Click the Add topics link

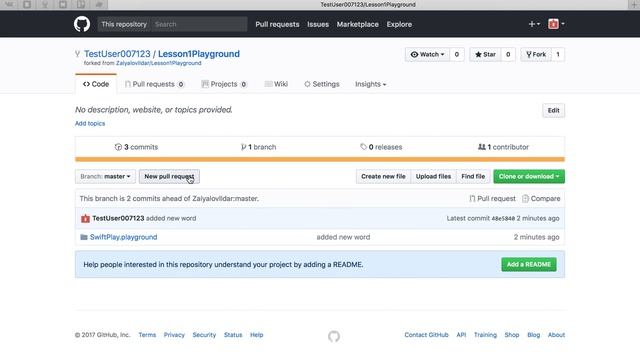click(90, 123)
